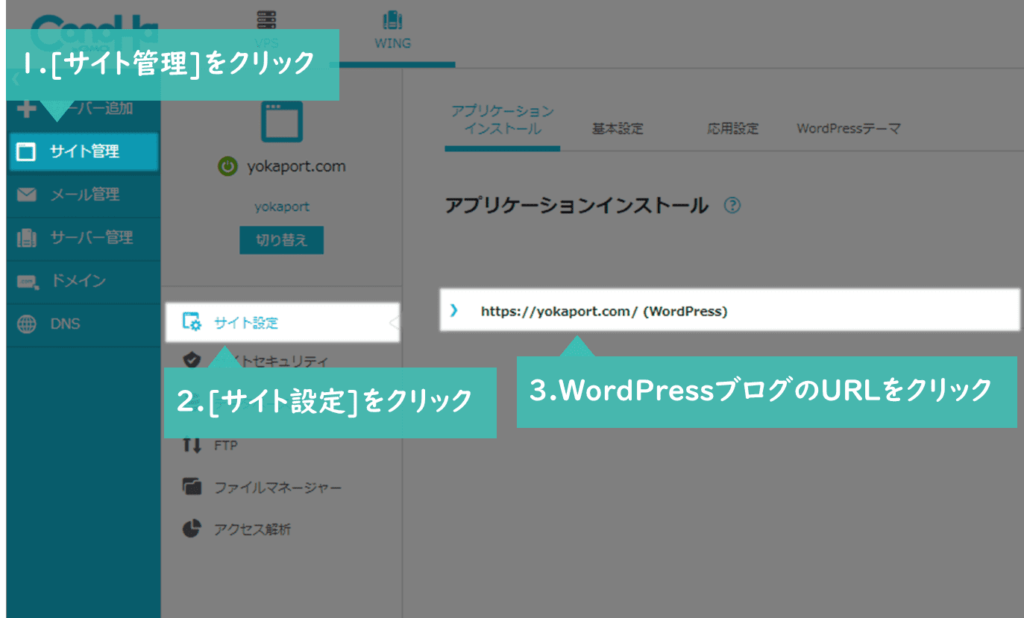Viewport: 1024px width, 618px height.
Task: Click the WING server icon
Action: pyautogui.click(x=392, y=20)
